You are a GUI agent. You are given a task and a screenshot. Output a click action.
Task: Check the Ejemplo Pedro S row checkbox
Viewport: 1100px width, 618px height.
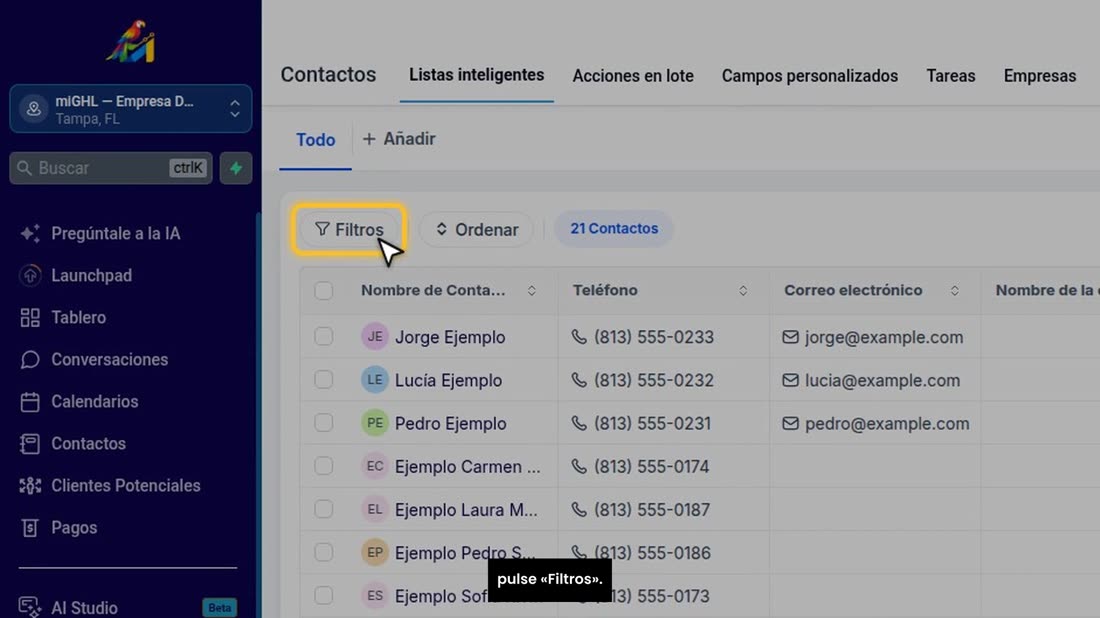323,553
